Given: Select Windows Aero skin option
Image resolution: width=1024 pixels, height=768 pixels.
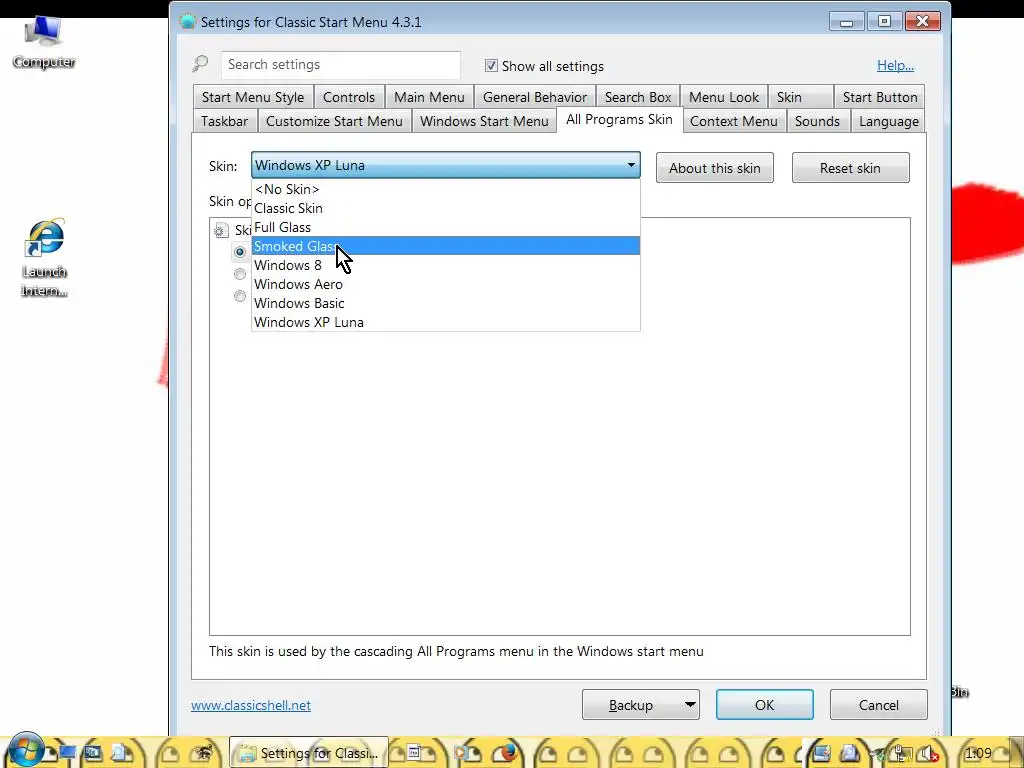Looking at the screenshot, I should (x=445, y=284).
